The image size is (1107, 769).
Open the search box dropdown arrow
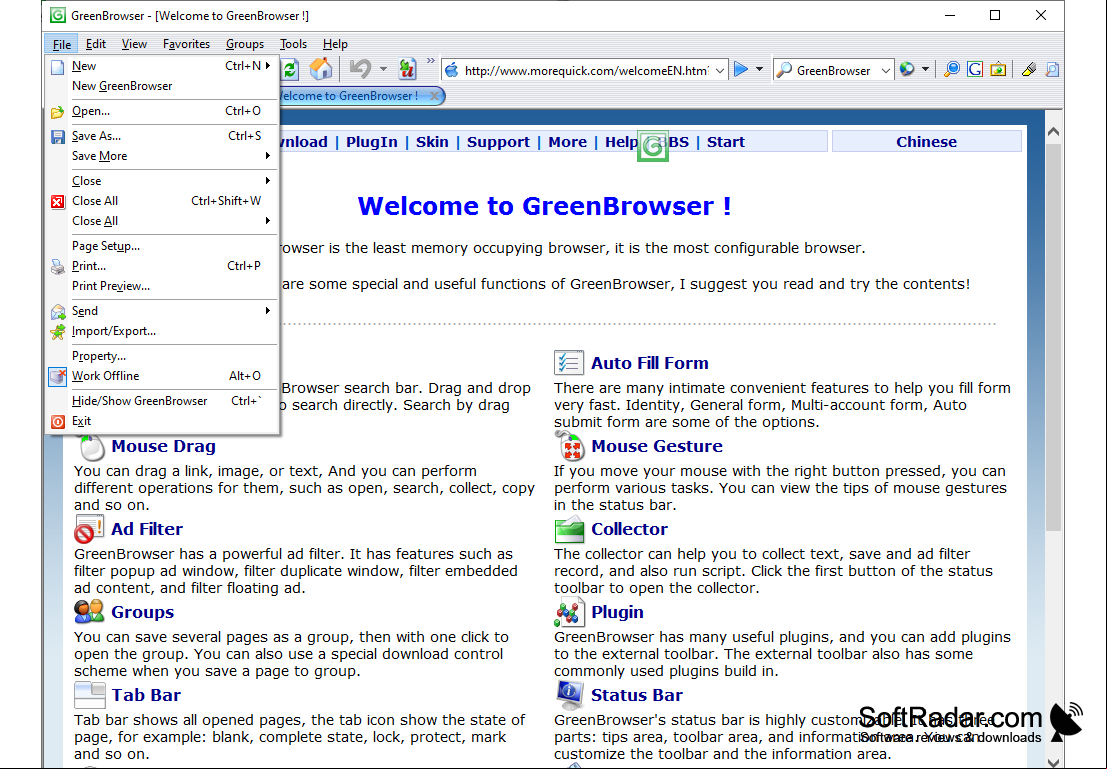885,70
